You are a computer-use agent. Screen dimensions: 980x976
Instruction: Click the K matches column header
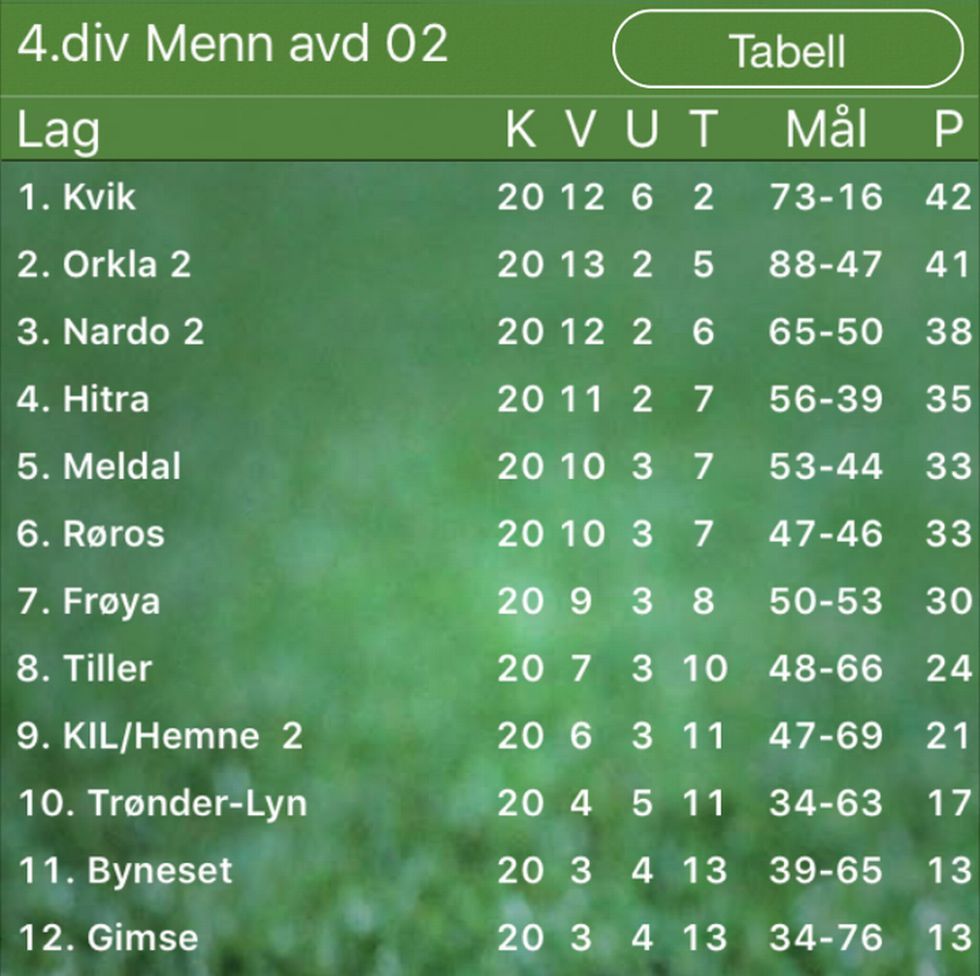(x=520, y=129)
